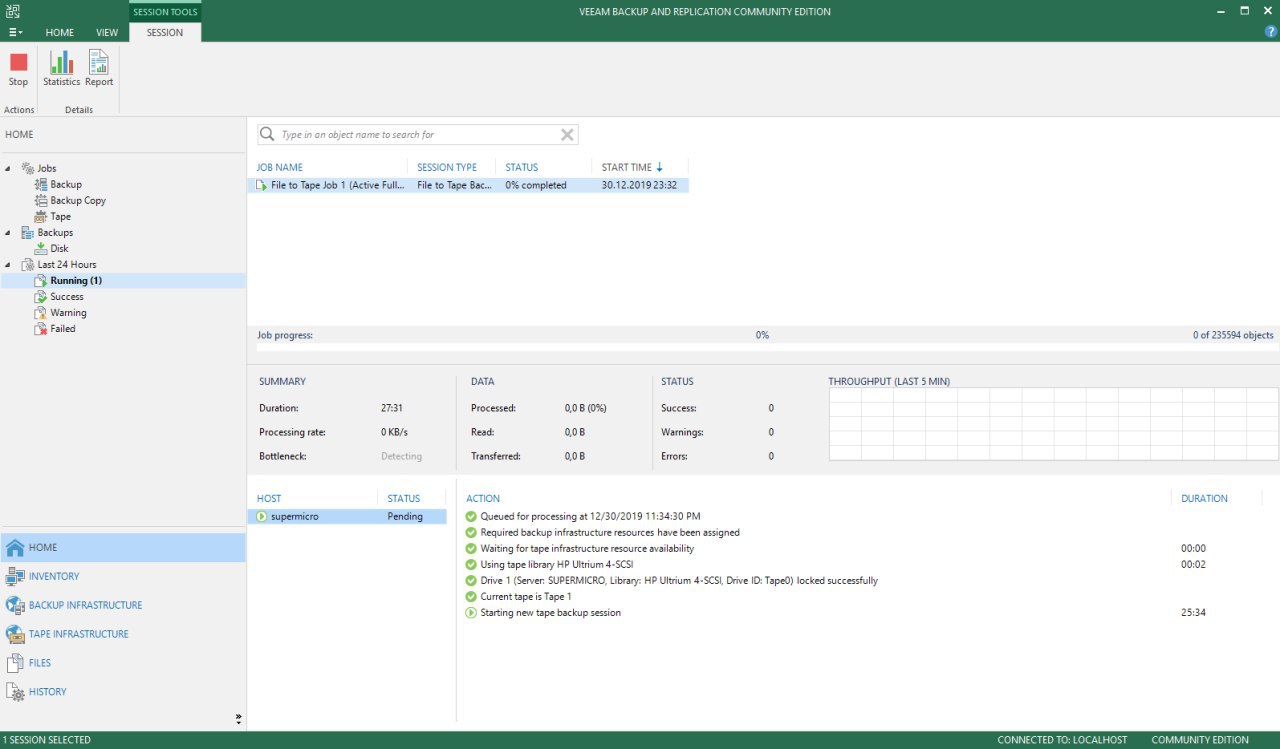Click the Last 24 Hours icon
This screenshot has height=749, width=1280.
pos(27,264)
